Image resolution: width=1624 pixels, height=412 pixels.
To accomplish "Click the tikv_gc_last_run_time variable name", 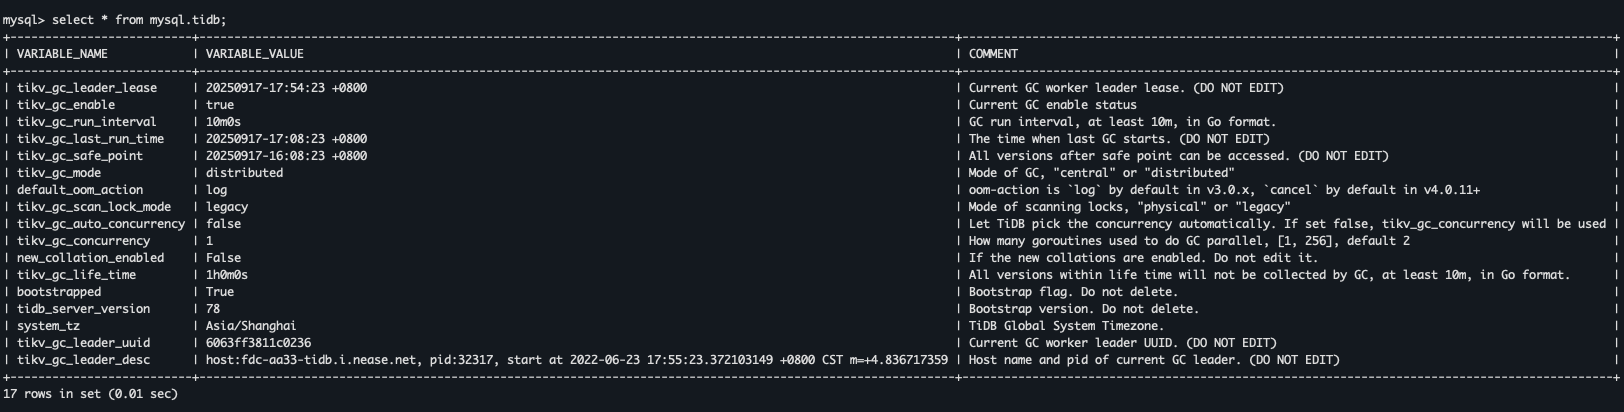I will tap(90, 139).
